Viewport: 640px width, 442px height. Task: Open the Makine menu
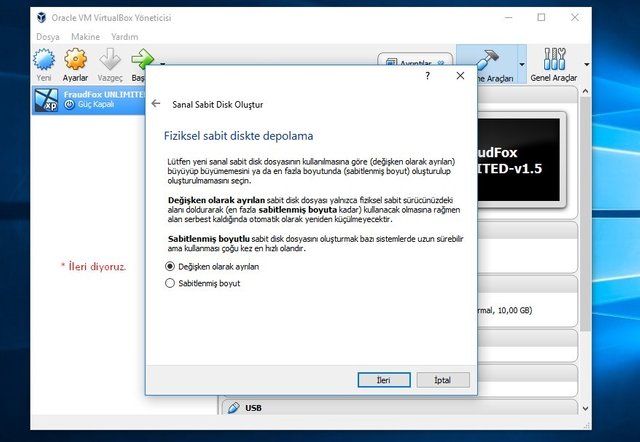(85, 37)
